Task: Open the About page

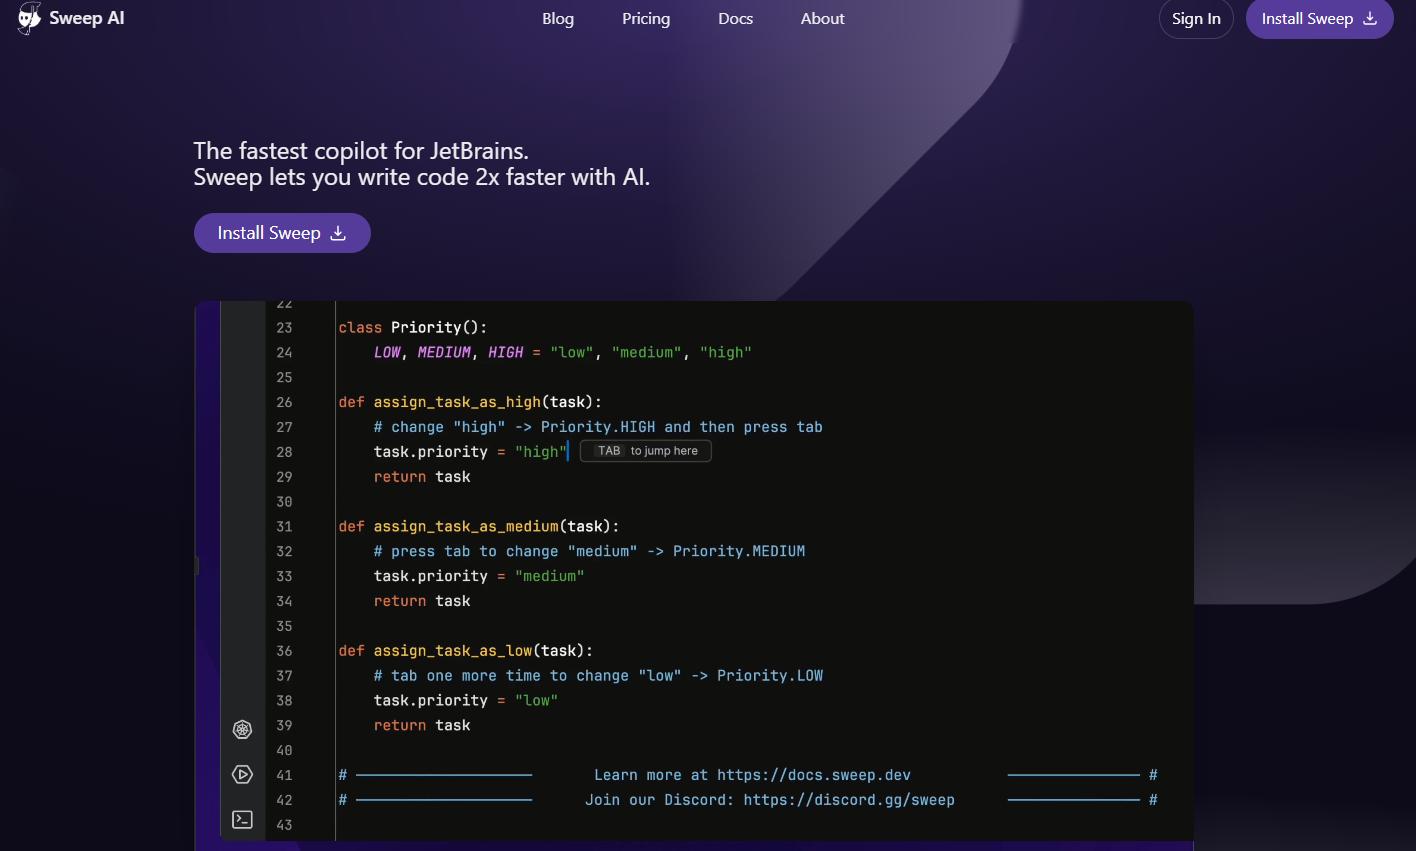Action: pos(822,19)
